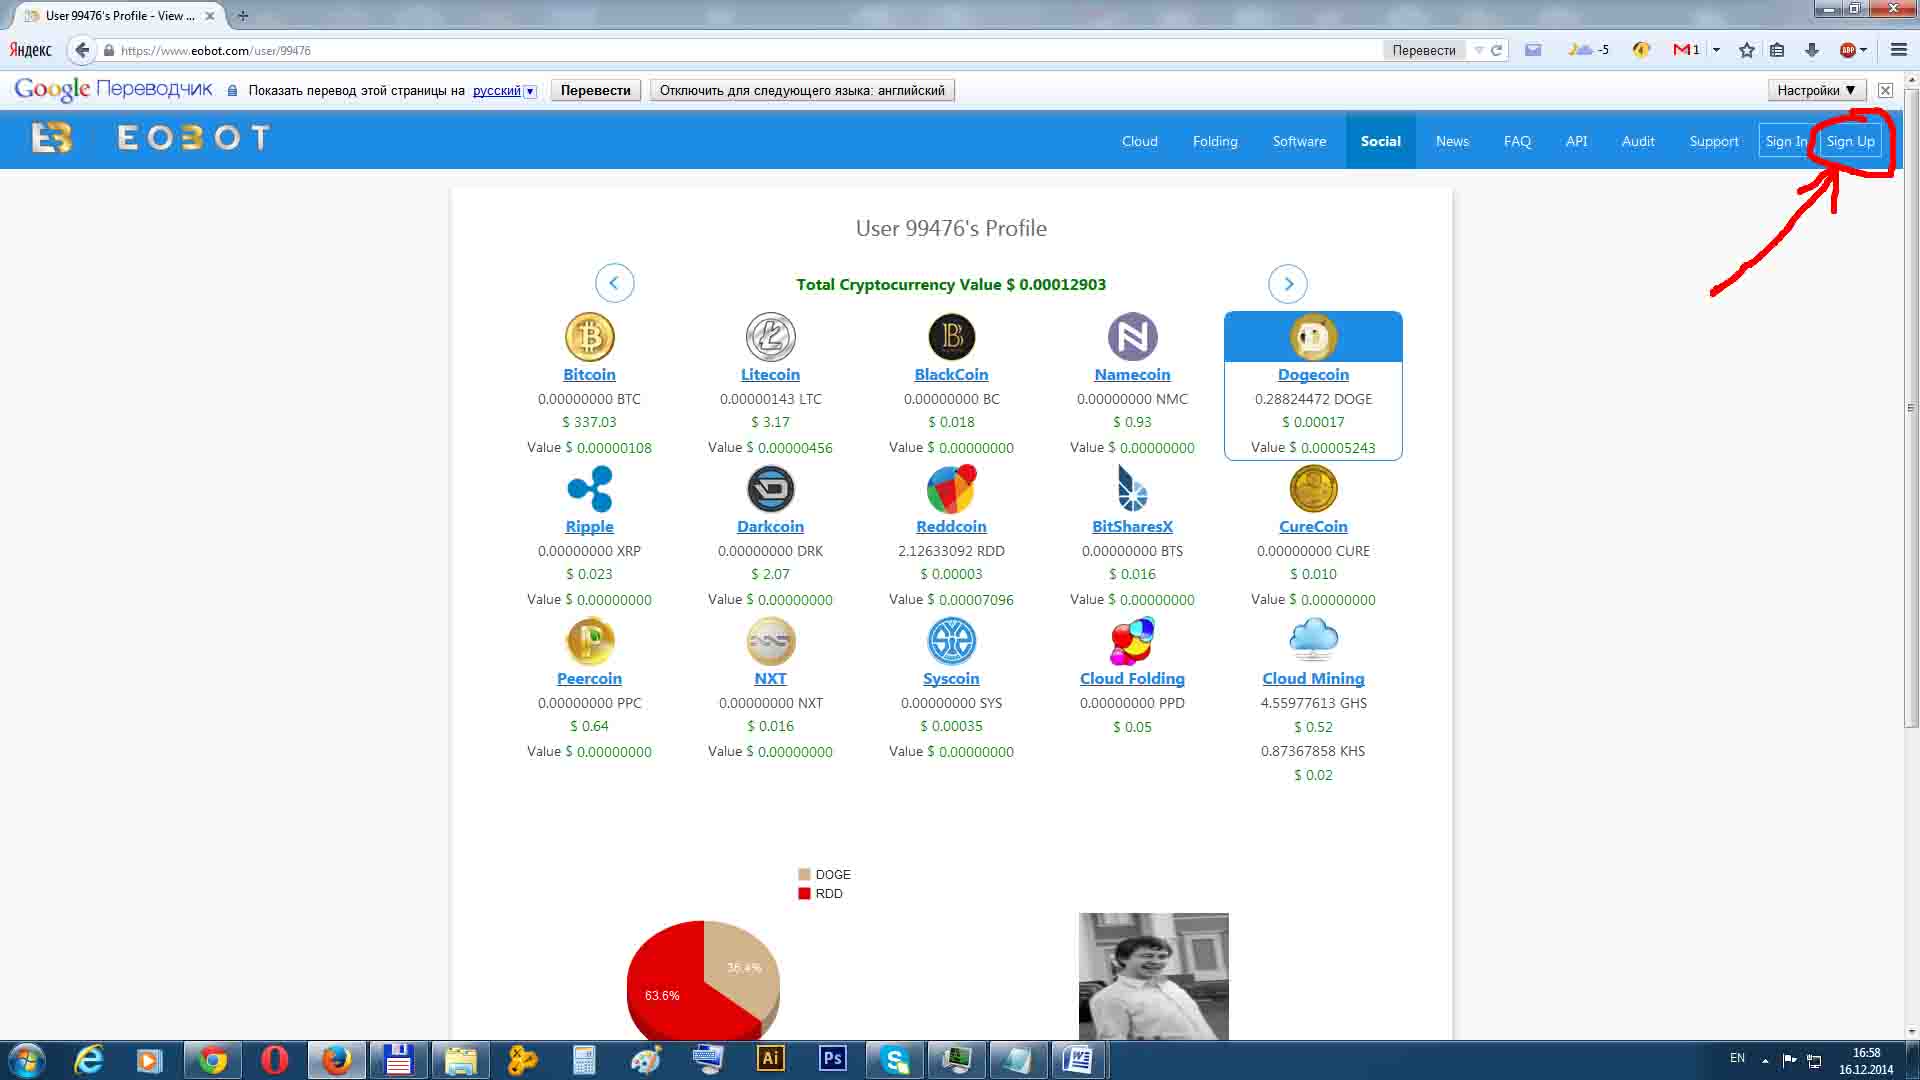The height and width of the screenshot is (1080, 1920).
Task: Open the Folding menu item
Action: point(1215,141)
